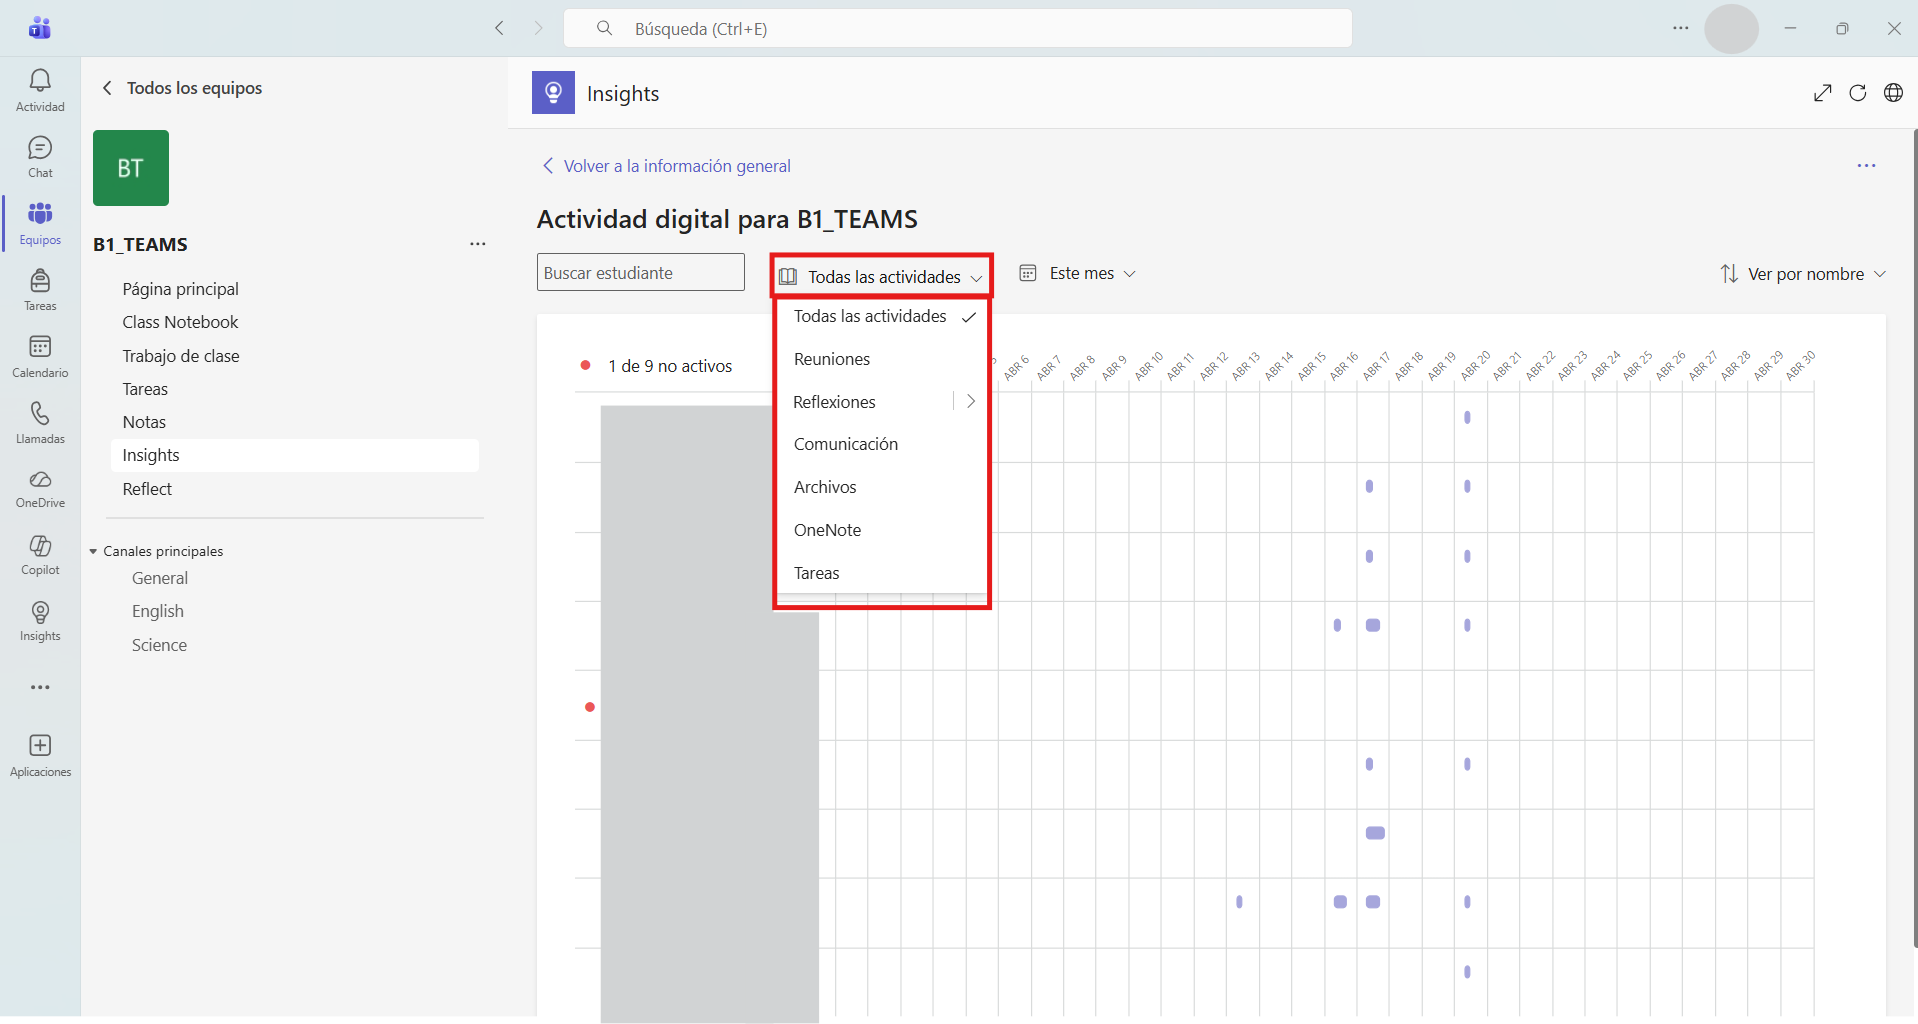
Task: Go forward using title bar arrow
Action: click(538, 28)
